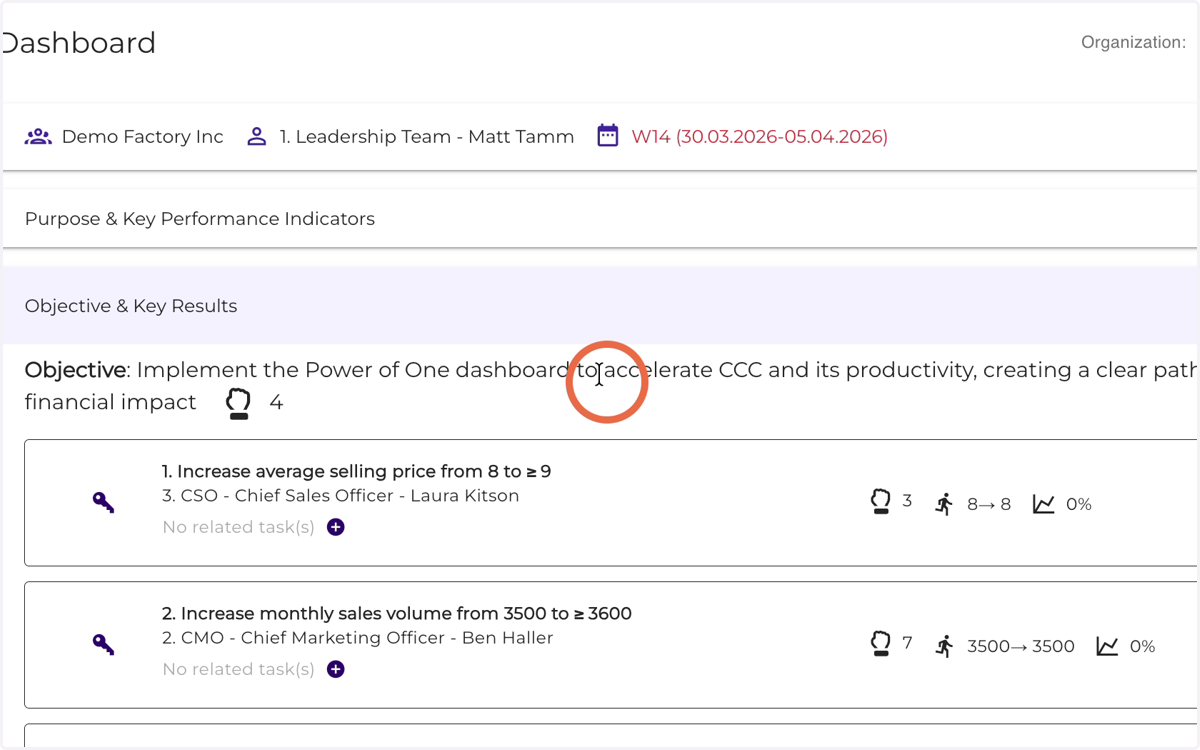This screenshot has width=1200, height=750.
Task: Open the 1. Leadership Team - Matt Tamm selector
Action: pos(427,137)
